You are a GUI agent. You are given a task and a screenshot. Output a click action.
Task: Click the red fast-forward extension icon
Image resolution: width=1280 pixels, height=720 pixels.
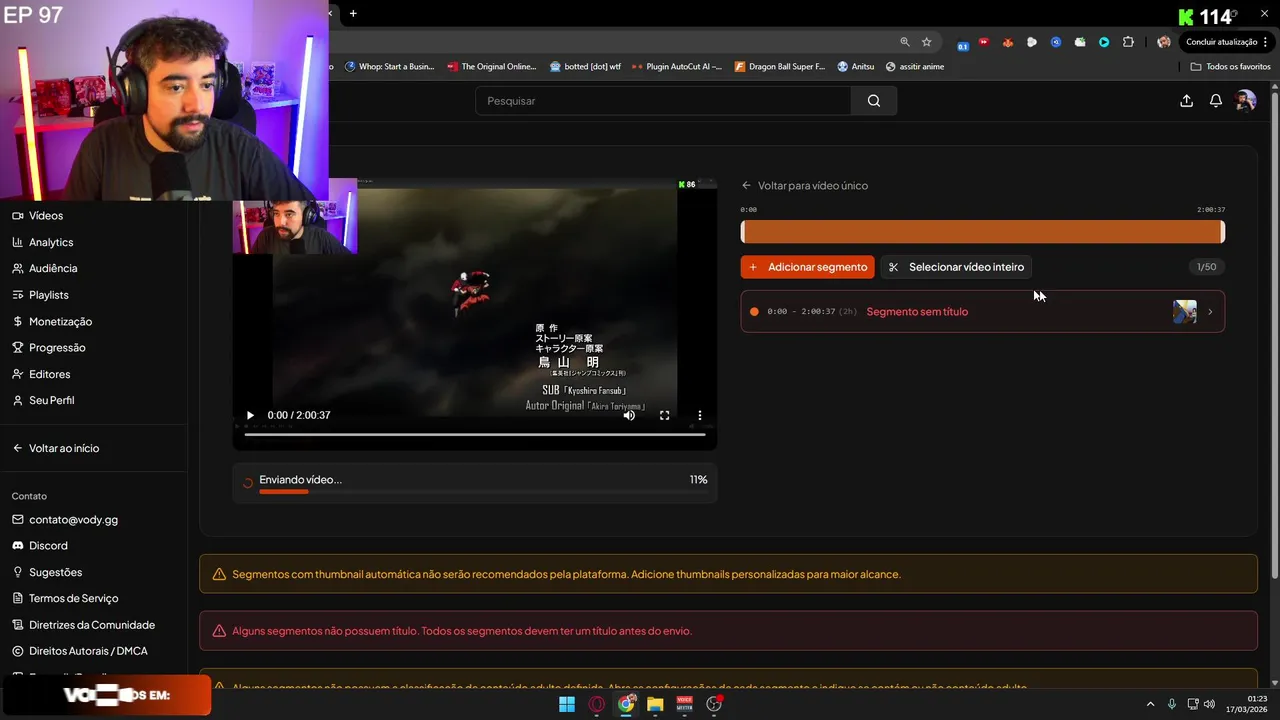984,42
